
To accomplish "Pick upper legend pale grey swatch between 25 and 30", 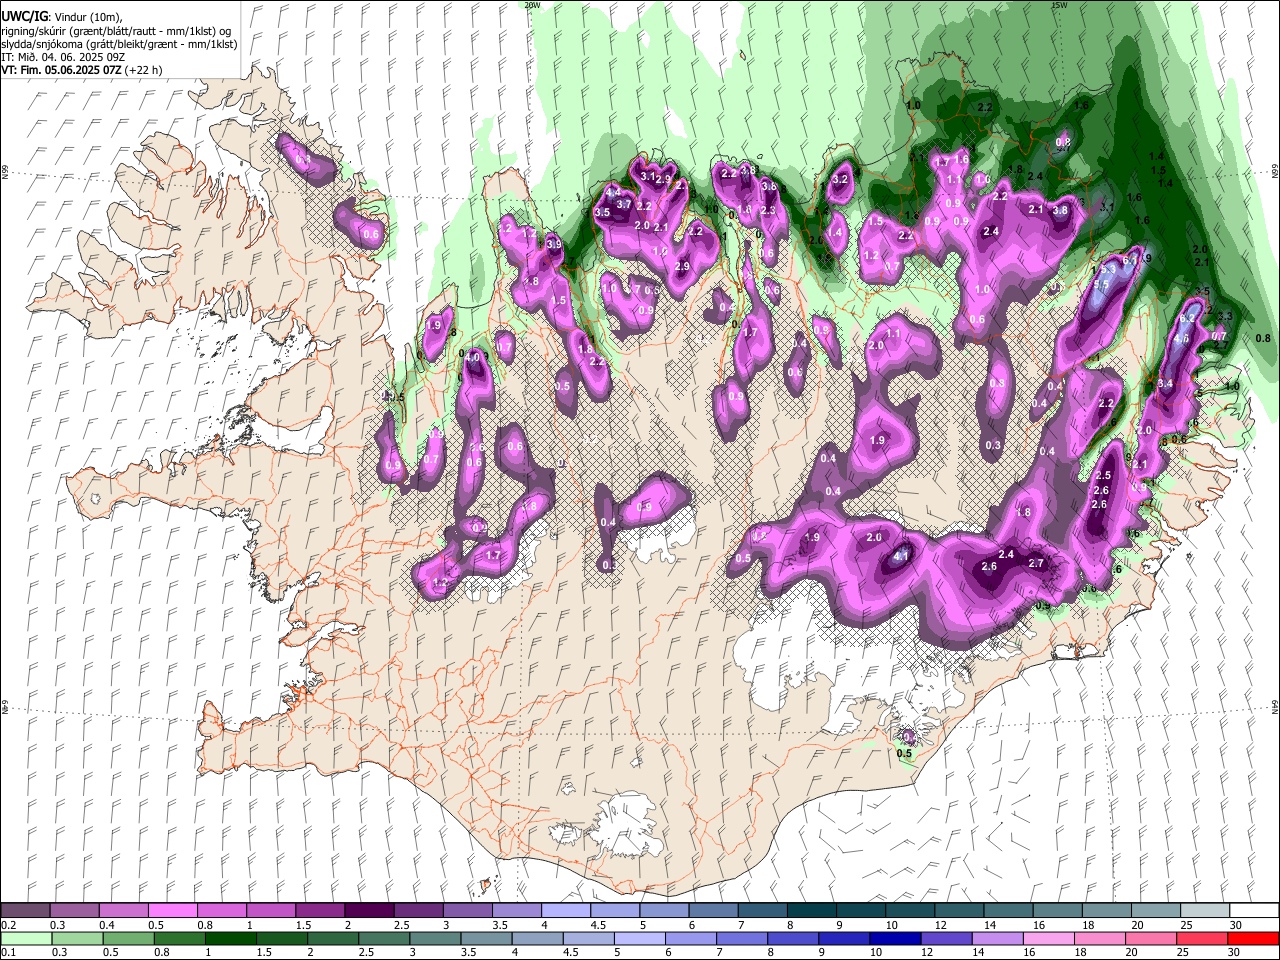I will 1204,911.
